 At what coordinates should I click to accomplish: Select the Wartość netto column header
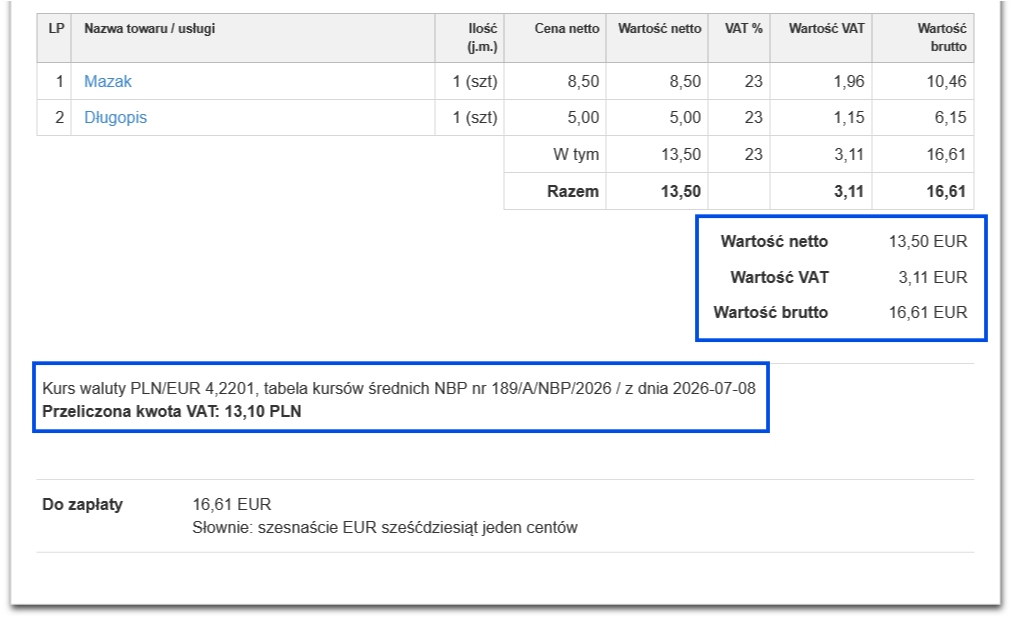(x=660, y=28)
